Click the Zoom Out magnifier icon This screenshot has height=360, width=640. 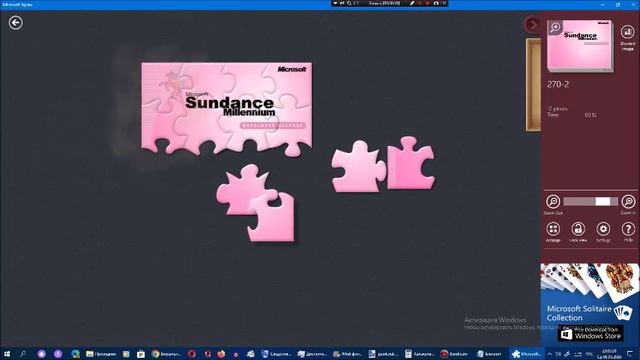click(x=553, y=201)
